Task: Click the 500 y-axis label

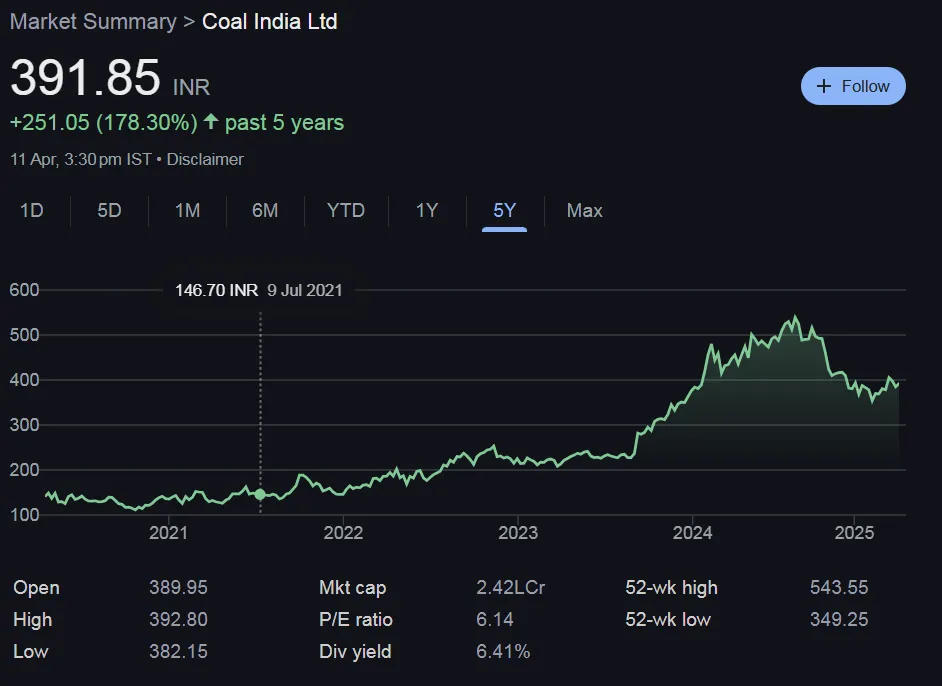Action: 25,335
